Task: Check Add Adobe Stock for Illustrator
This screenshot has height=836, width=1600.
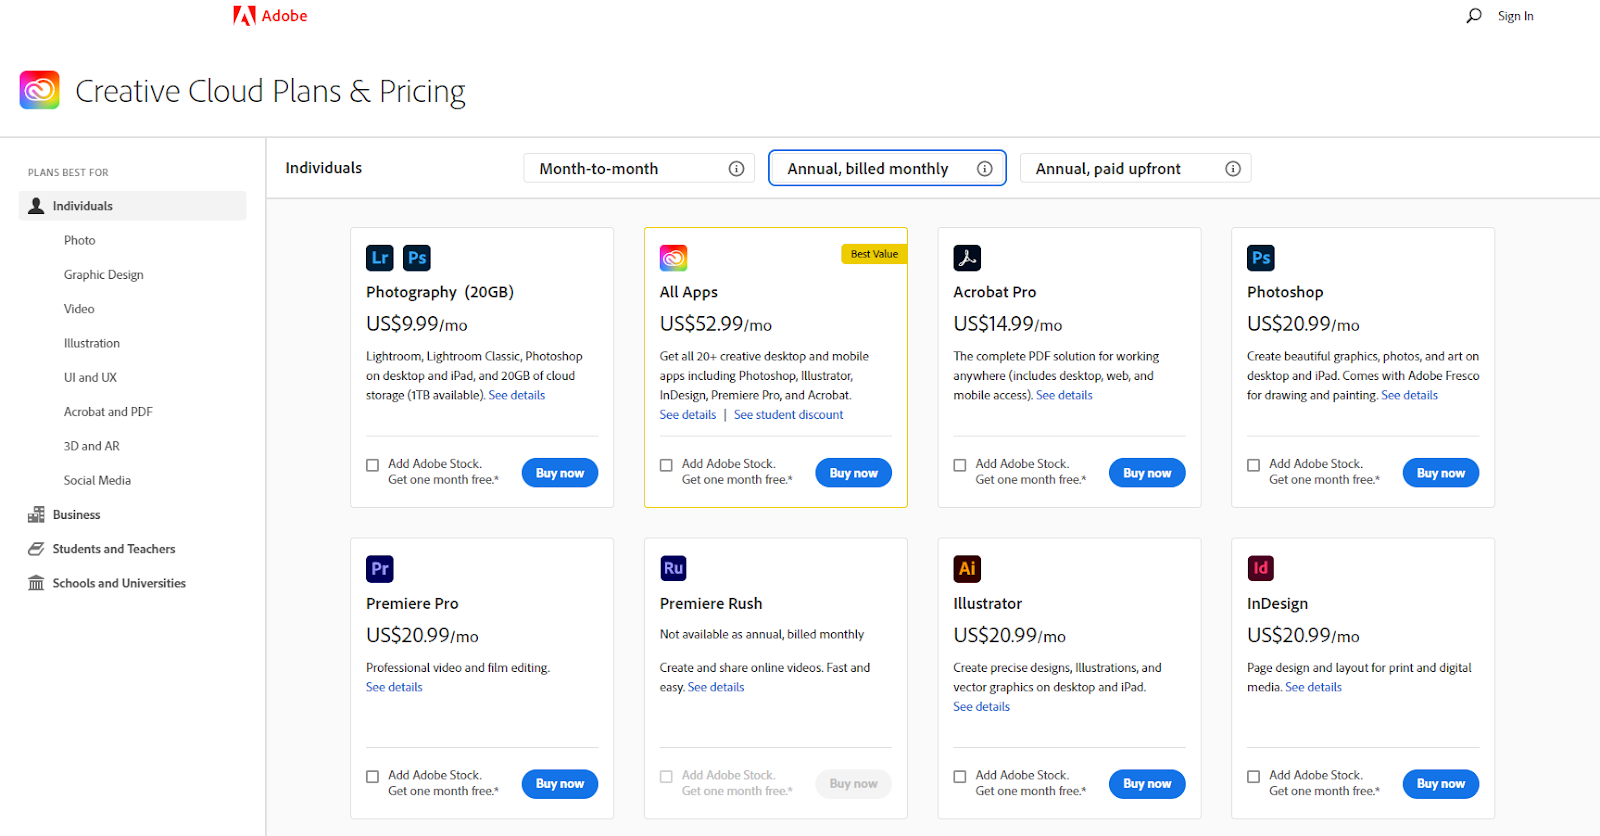Action: [x=960, y=777]
